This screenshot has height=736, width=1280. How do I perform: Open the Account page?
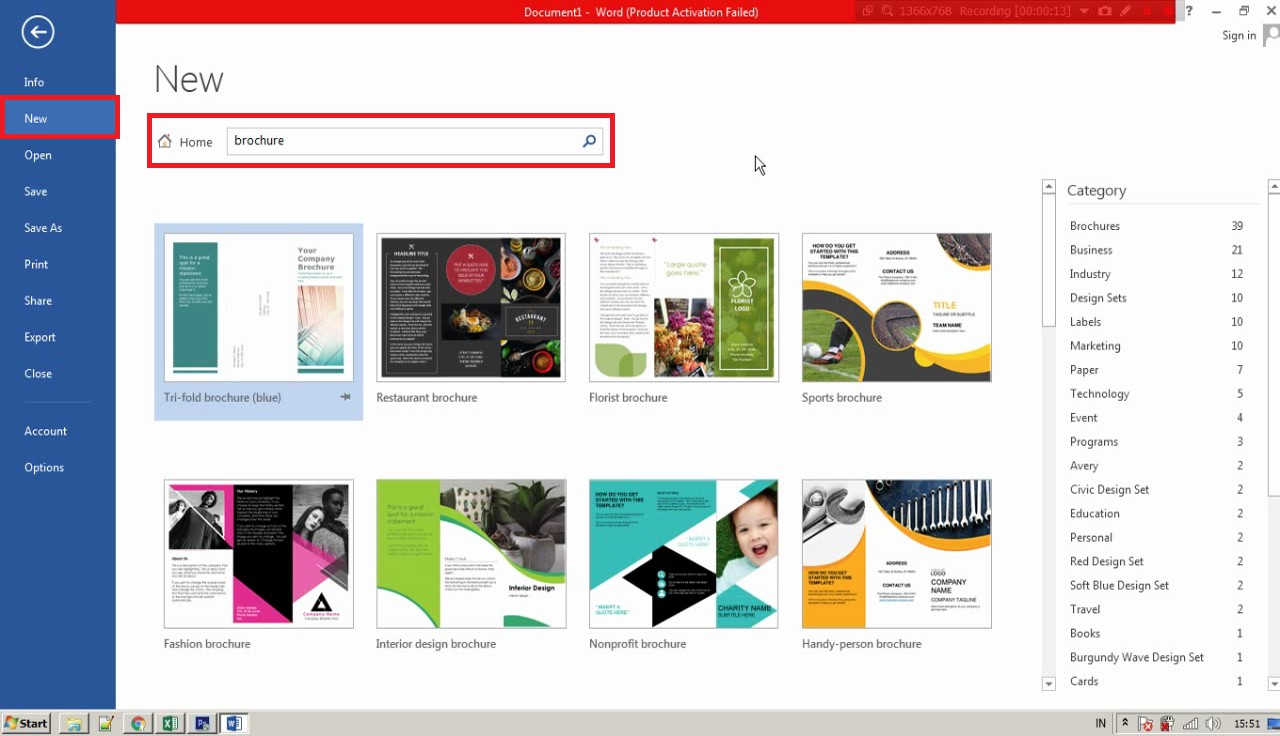pyautogui.click(x=46, y=431)
